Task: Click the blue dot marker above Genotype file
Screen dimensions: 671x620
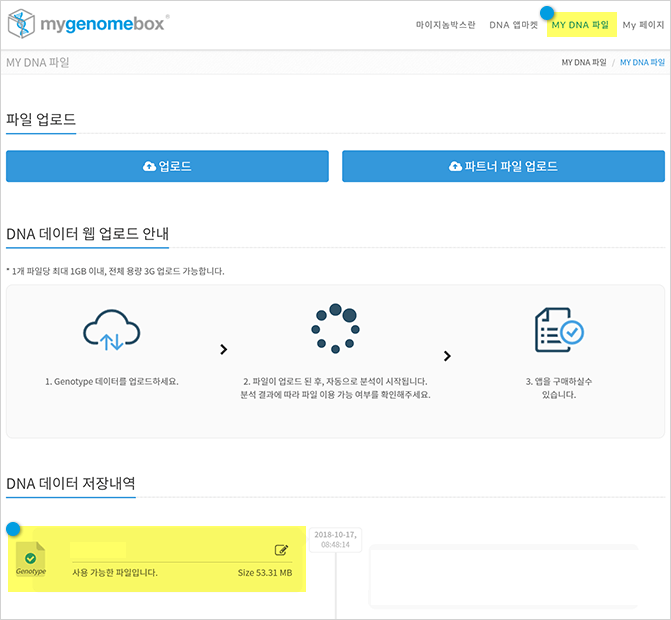Action: click(x=13, y=528)
